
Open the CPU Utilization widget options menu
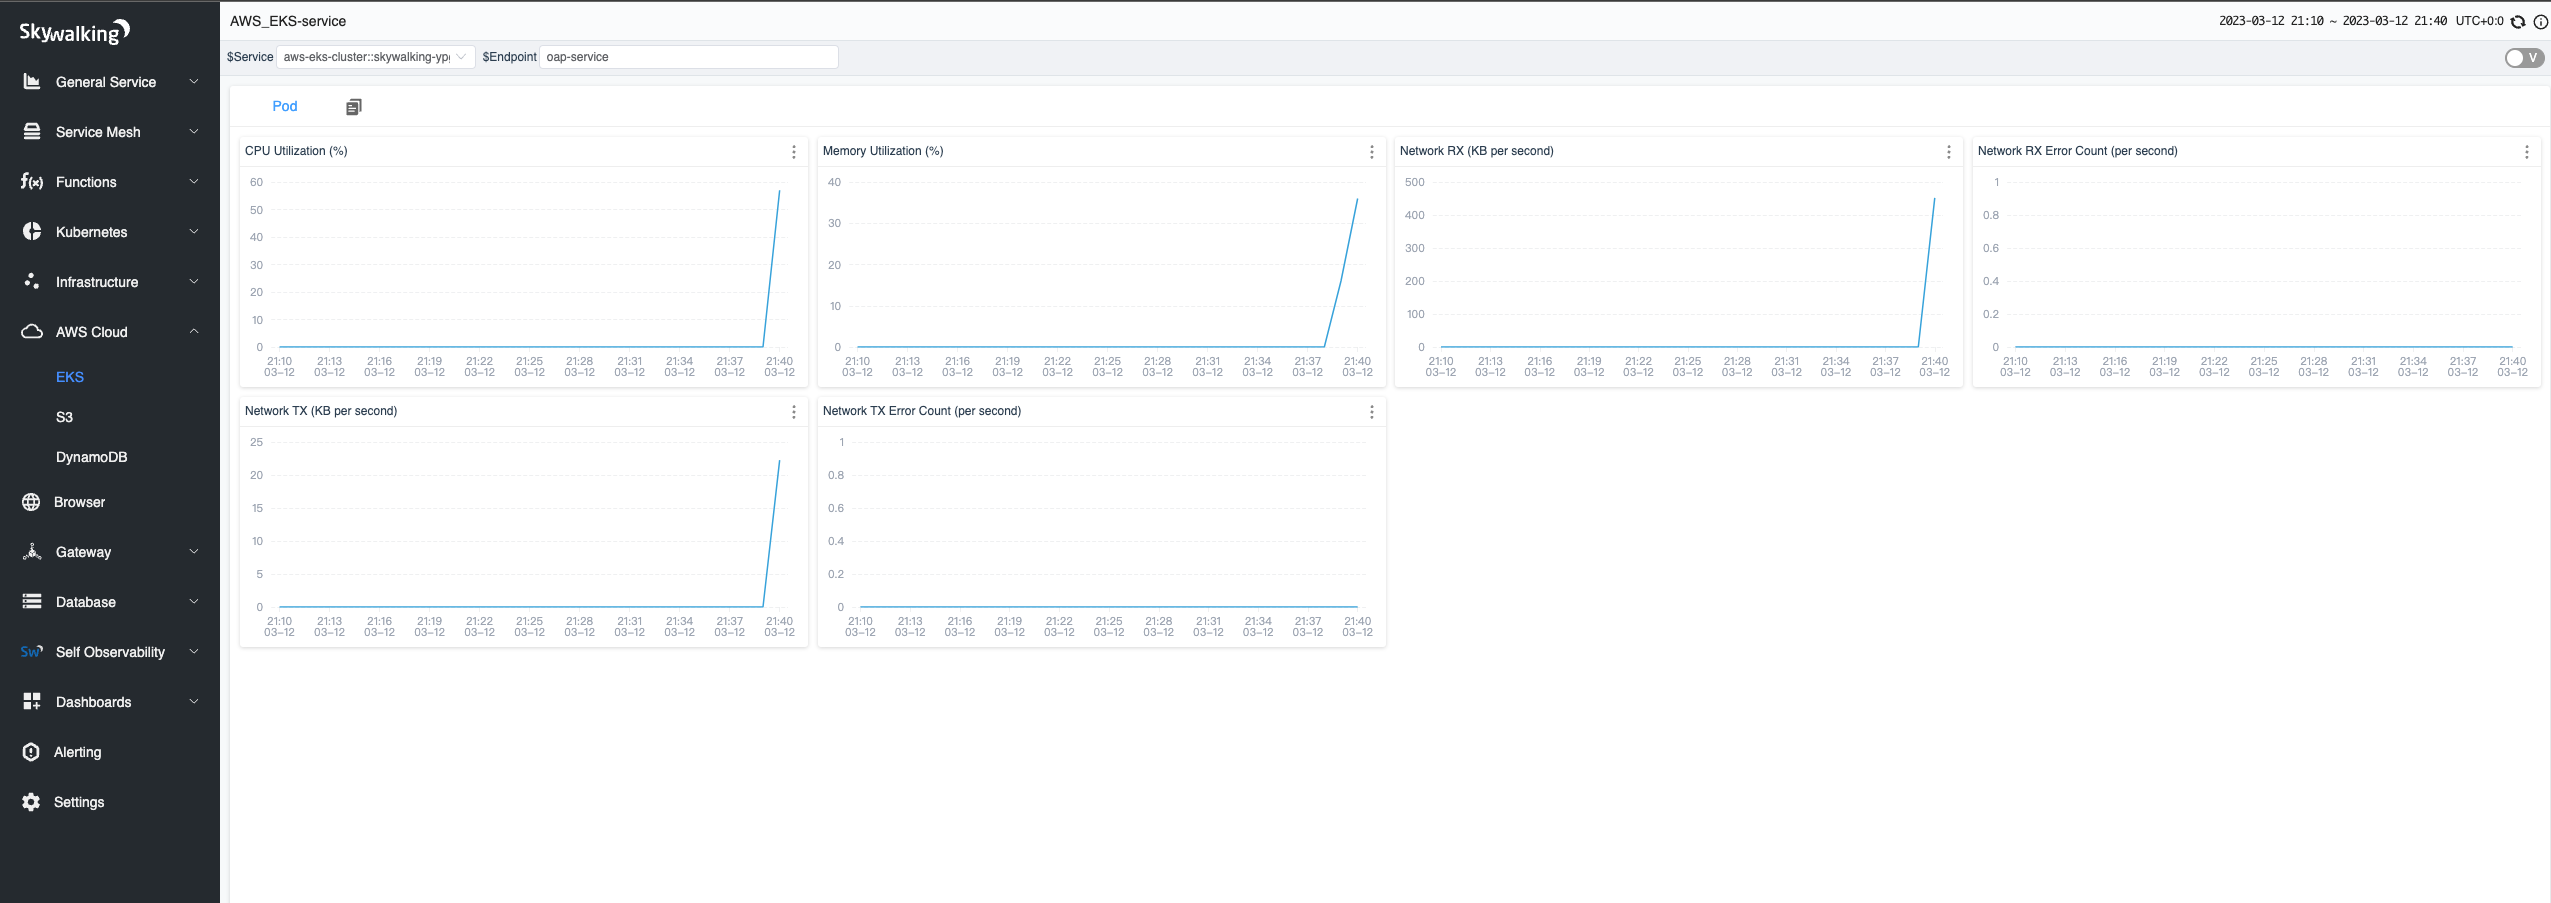click(794, 152)
